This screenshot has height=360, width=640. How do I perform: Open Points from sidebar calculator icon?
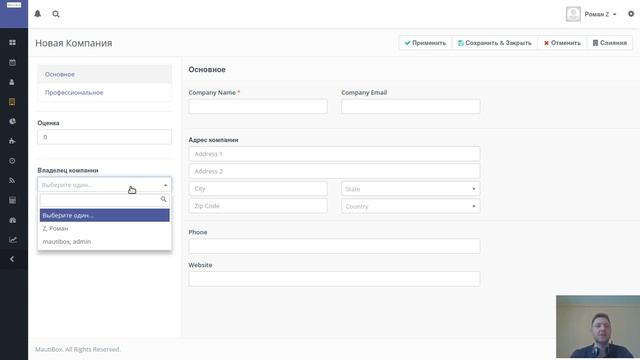pos(12,200)
